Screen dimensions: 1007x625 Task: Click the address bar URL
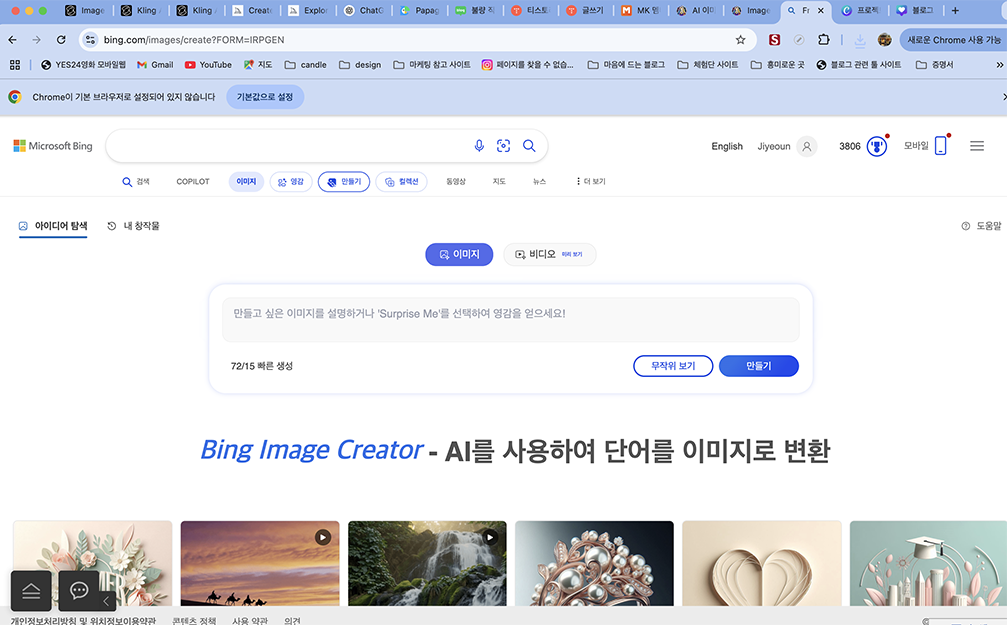194,40
